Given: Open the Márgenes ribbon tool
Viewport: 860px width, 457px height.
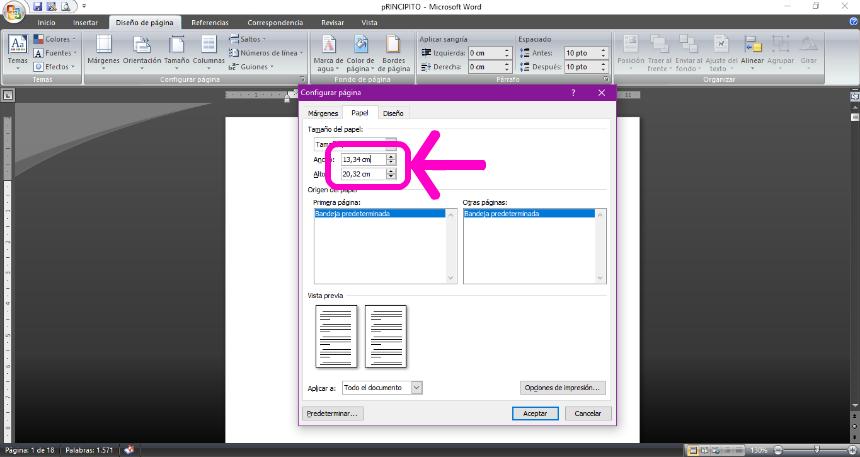Looking at the screenshot, I should (x=103, y=48).
